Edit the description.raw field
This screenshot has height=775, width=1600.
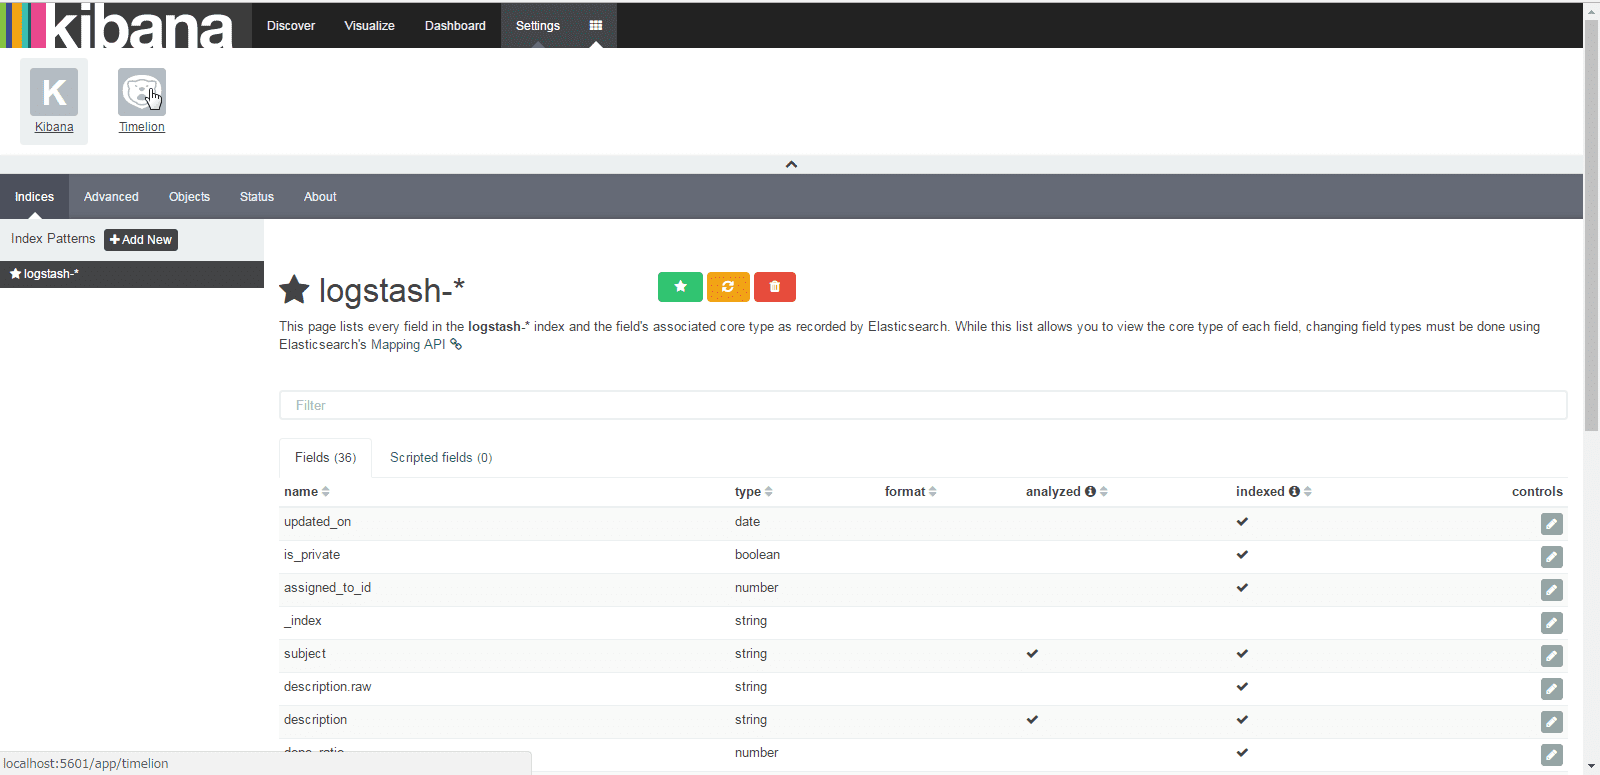pos(1552,689)
